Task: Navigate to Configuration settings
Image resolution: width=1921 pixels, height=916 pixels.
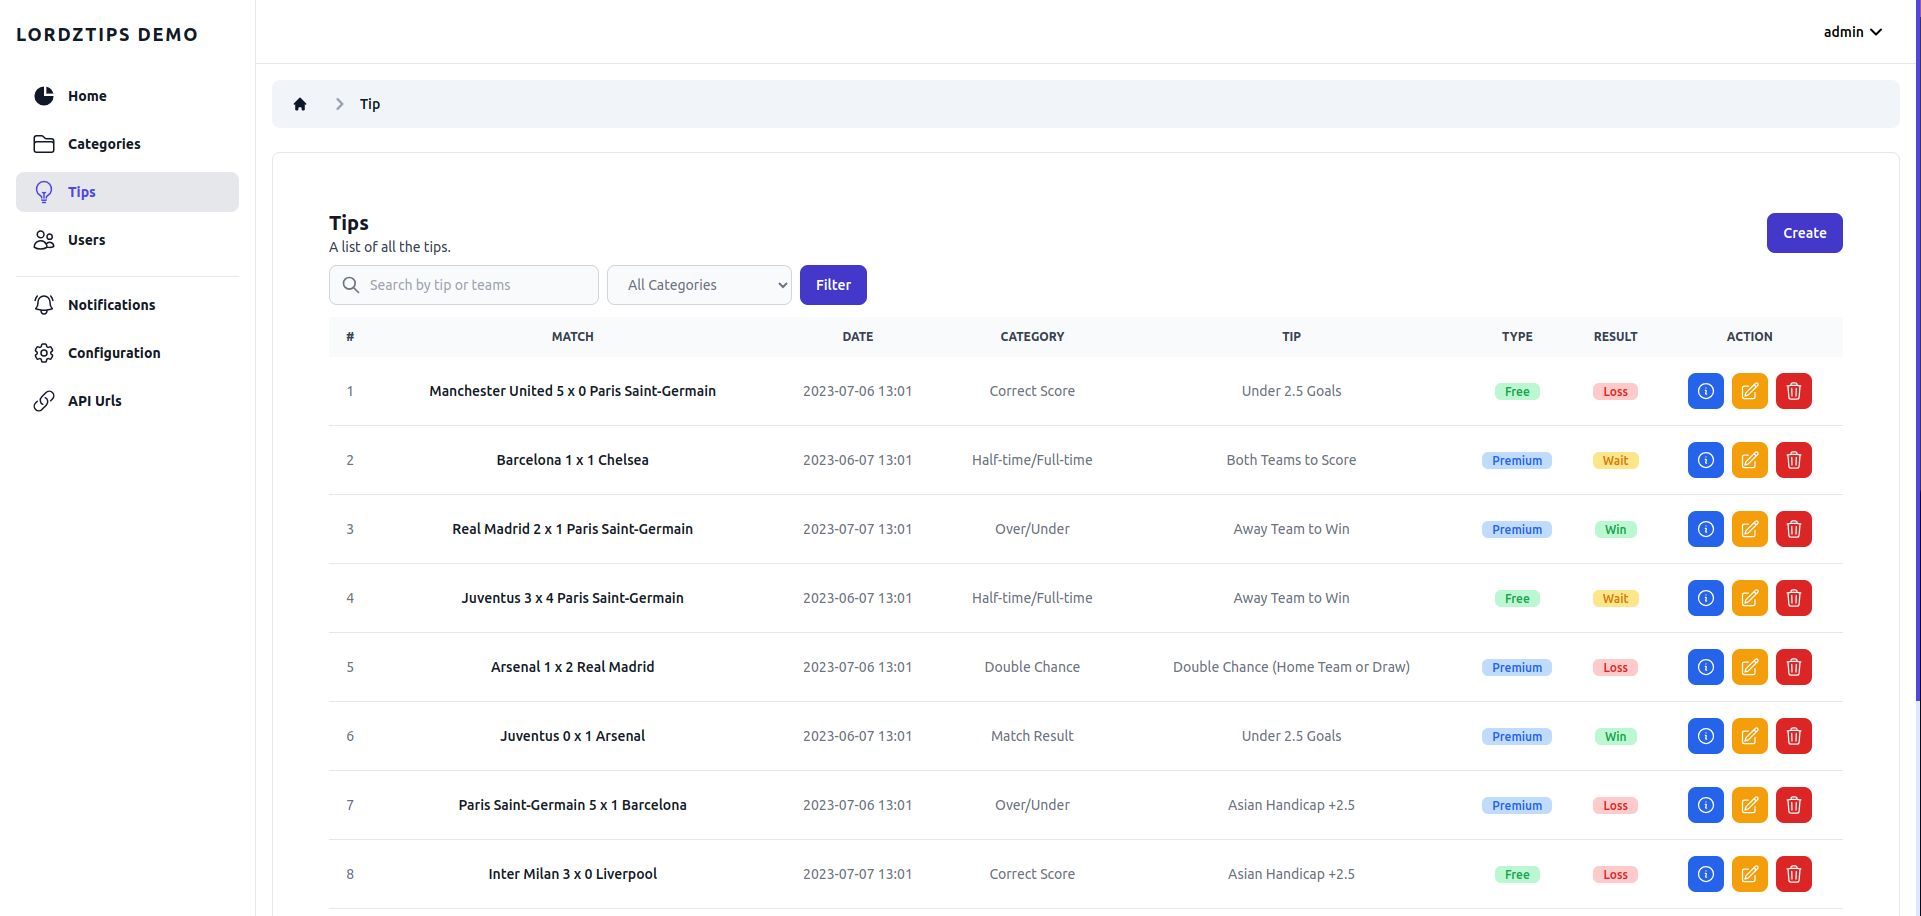Action: coord(114,353)
